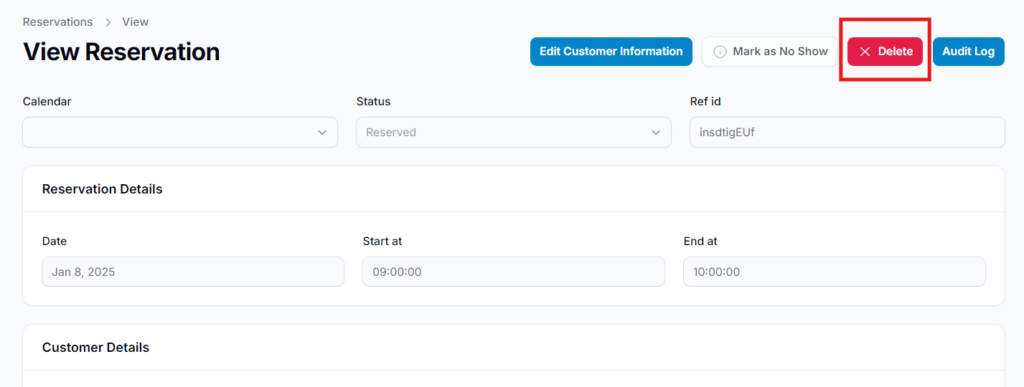Screen dimensions: 1024x387
Task: Click the Ref id field
Action: point(847,132)
